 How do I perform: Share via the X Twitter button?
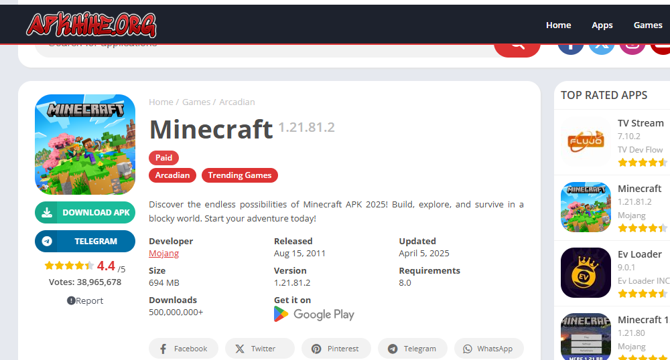pos(260,348)
